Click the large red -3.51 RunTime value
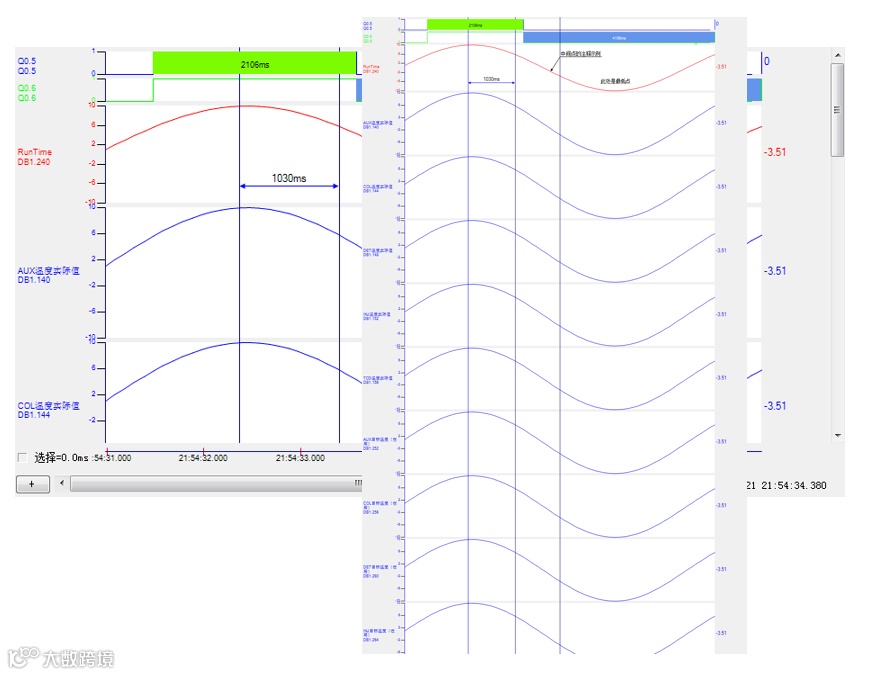 775,152
